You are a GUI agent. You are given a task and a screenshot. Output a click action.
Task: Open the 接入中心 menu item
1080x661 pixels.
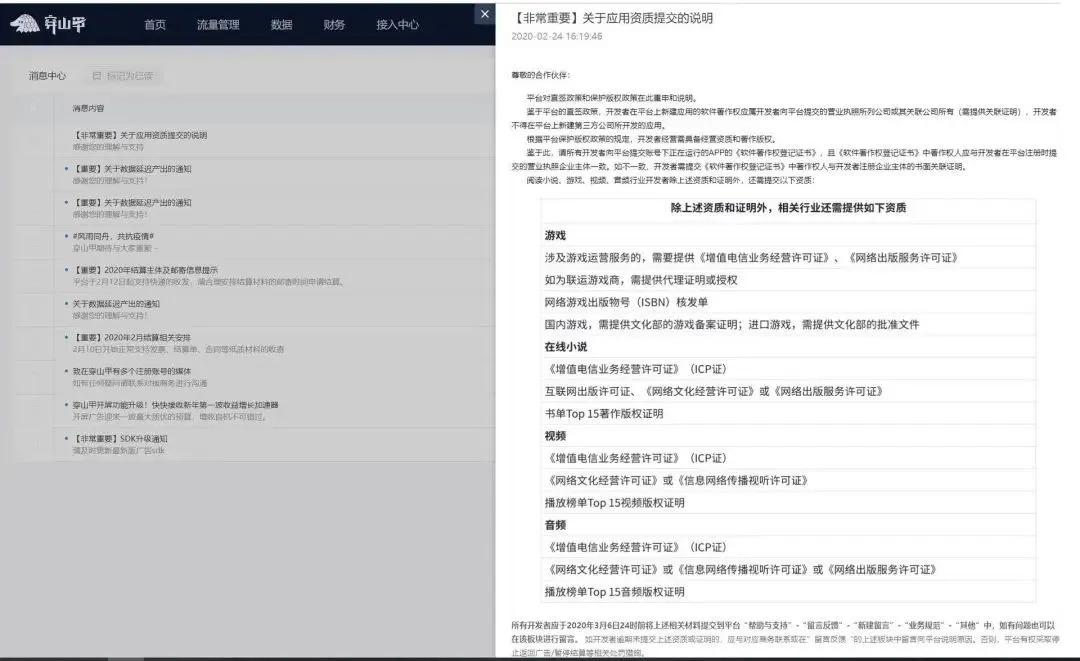pyautogui.click(x=401, y=23)
